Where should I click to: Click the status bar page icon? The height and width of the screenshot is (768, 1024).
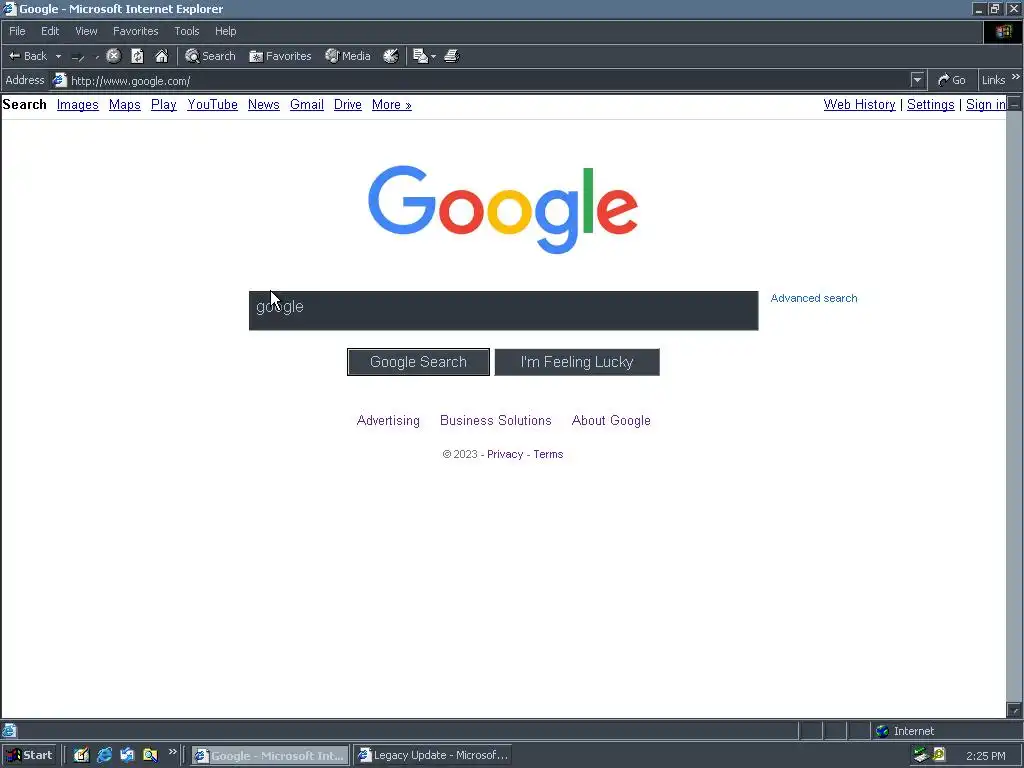tap(9, 731)
